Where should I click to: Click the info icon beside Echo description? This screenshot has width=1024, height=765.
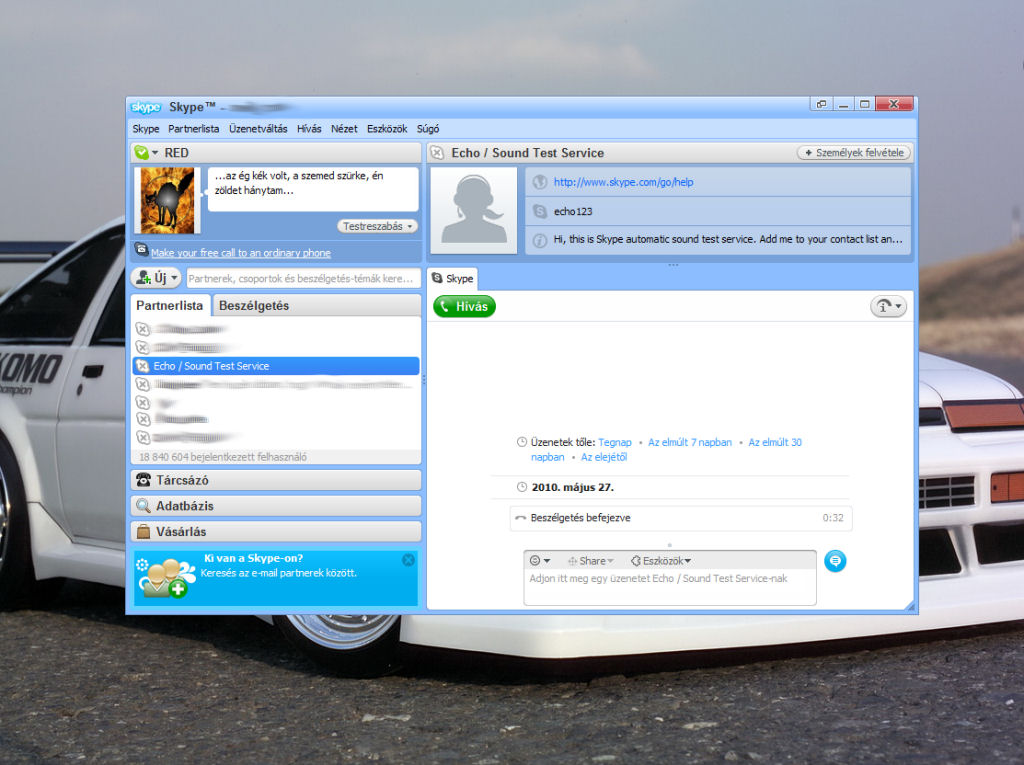540,240
